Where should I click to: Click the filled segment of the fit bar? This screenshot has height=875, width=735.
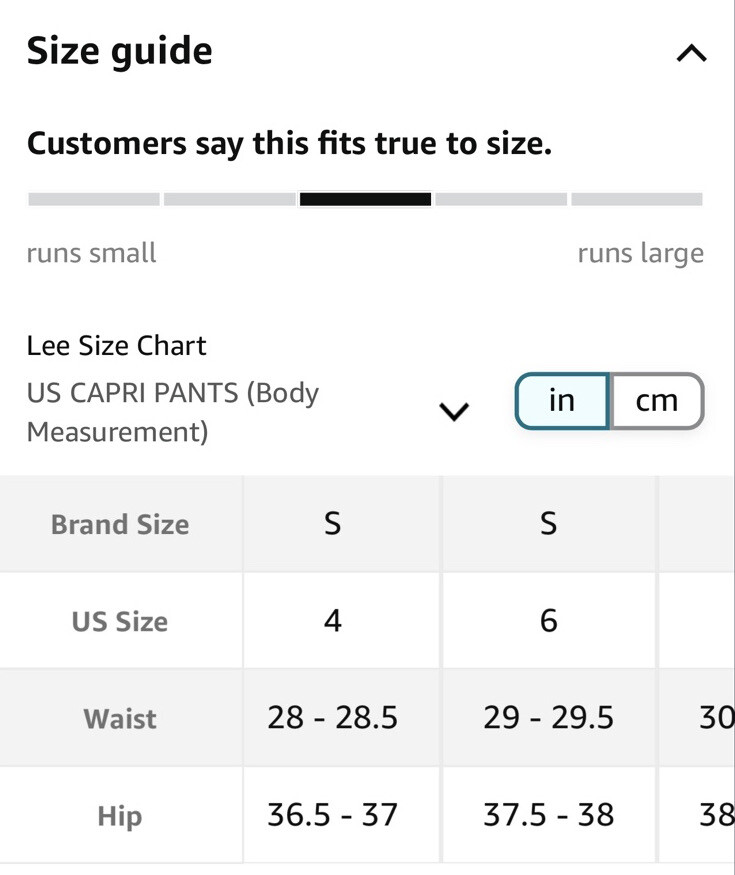point(366,198)
